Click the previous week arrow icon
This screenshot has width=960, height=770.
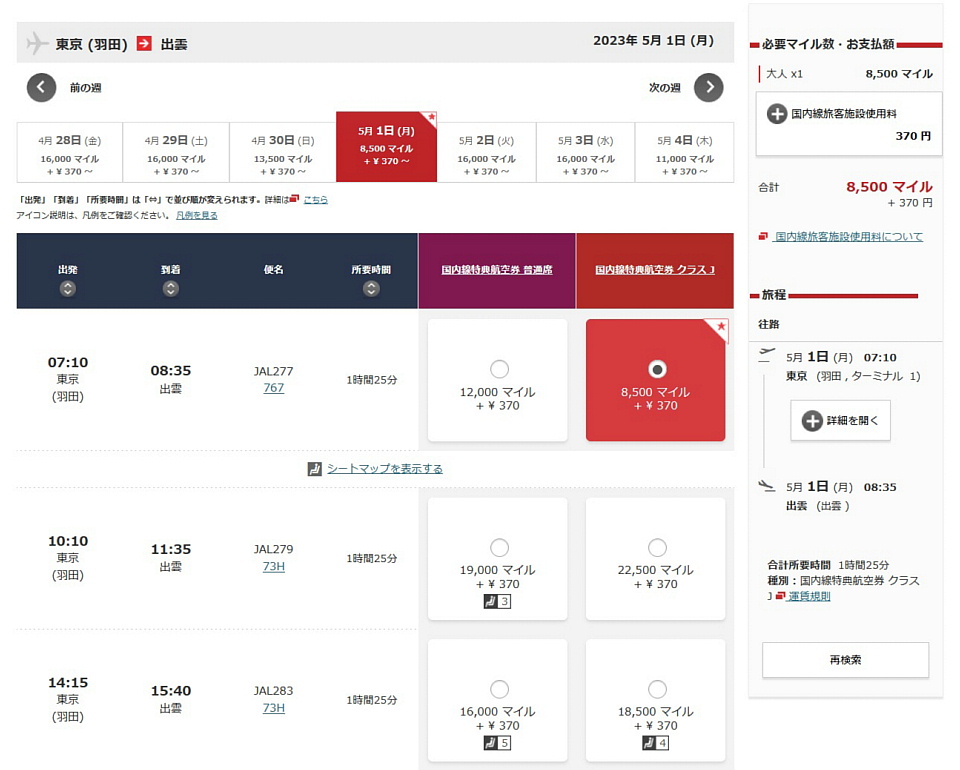[x=41, y=88]
